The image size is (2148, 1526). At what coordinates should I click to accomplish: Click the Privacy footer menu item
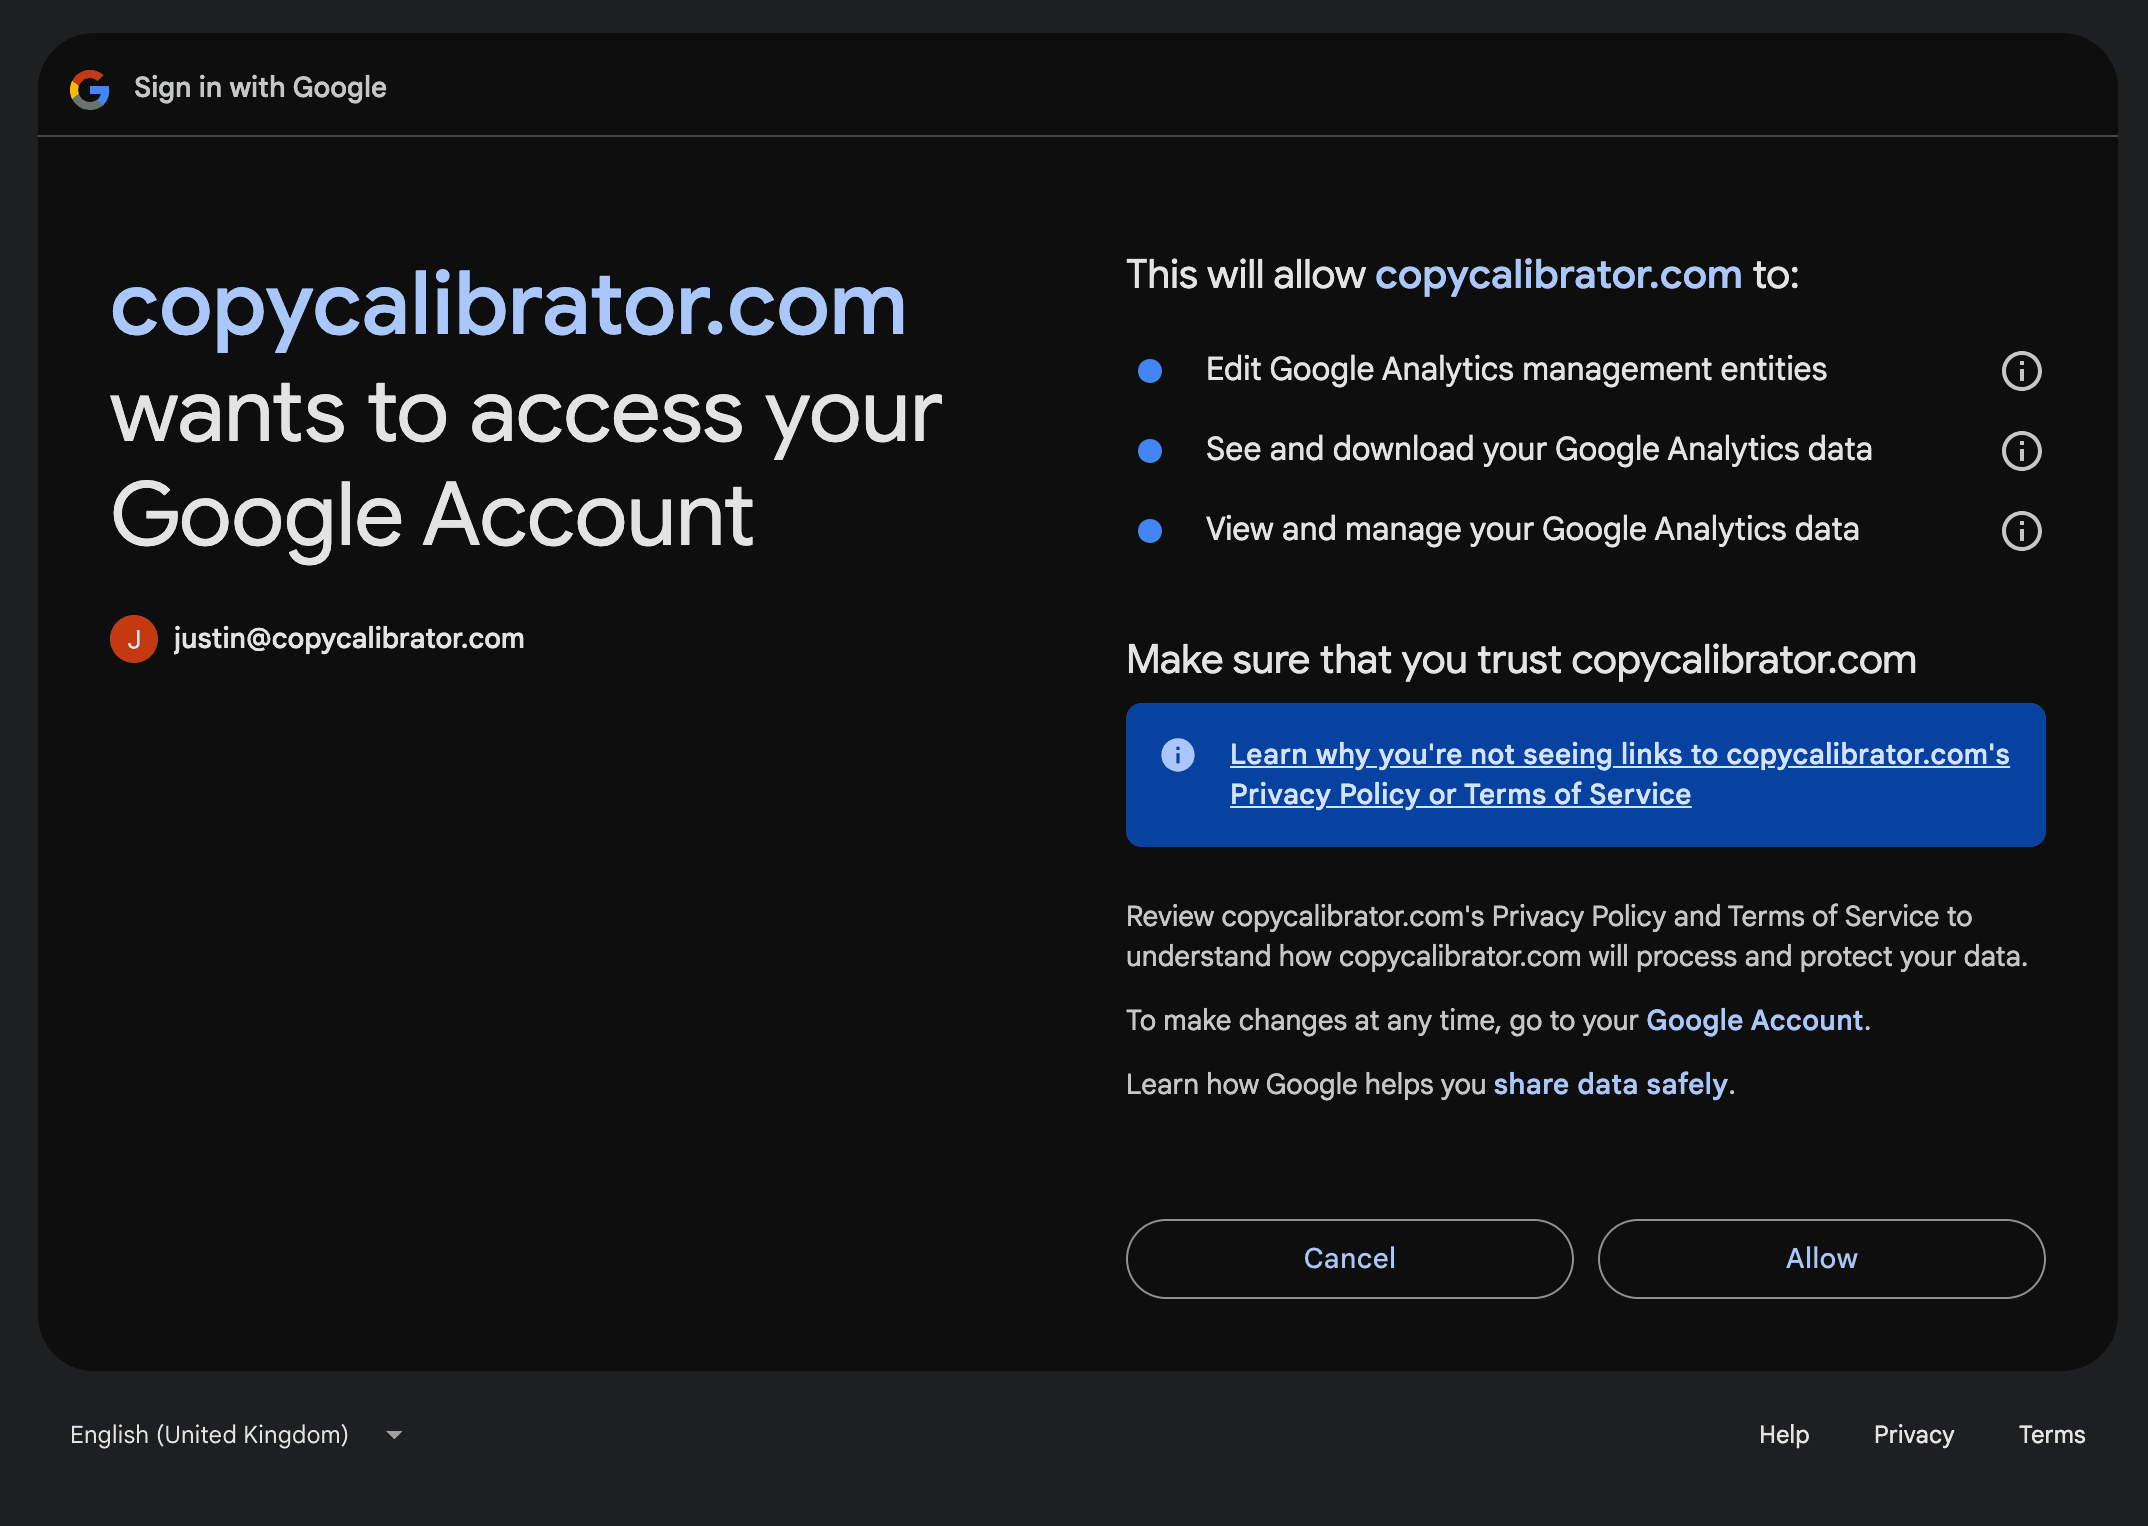click(1912, 1434)
